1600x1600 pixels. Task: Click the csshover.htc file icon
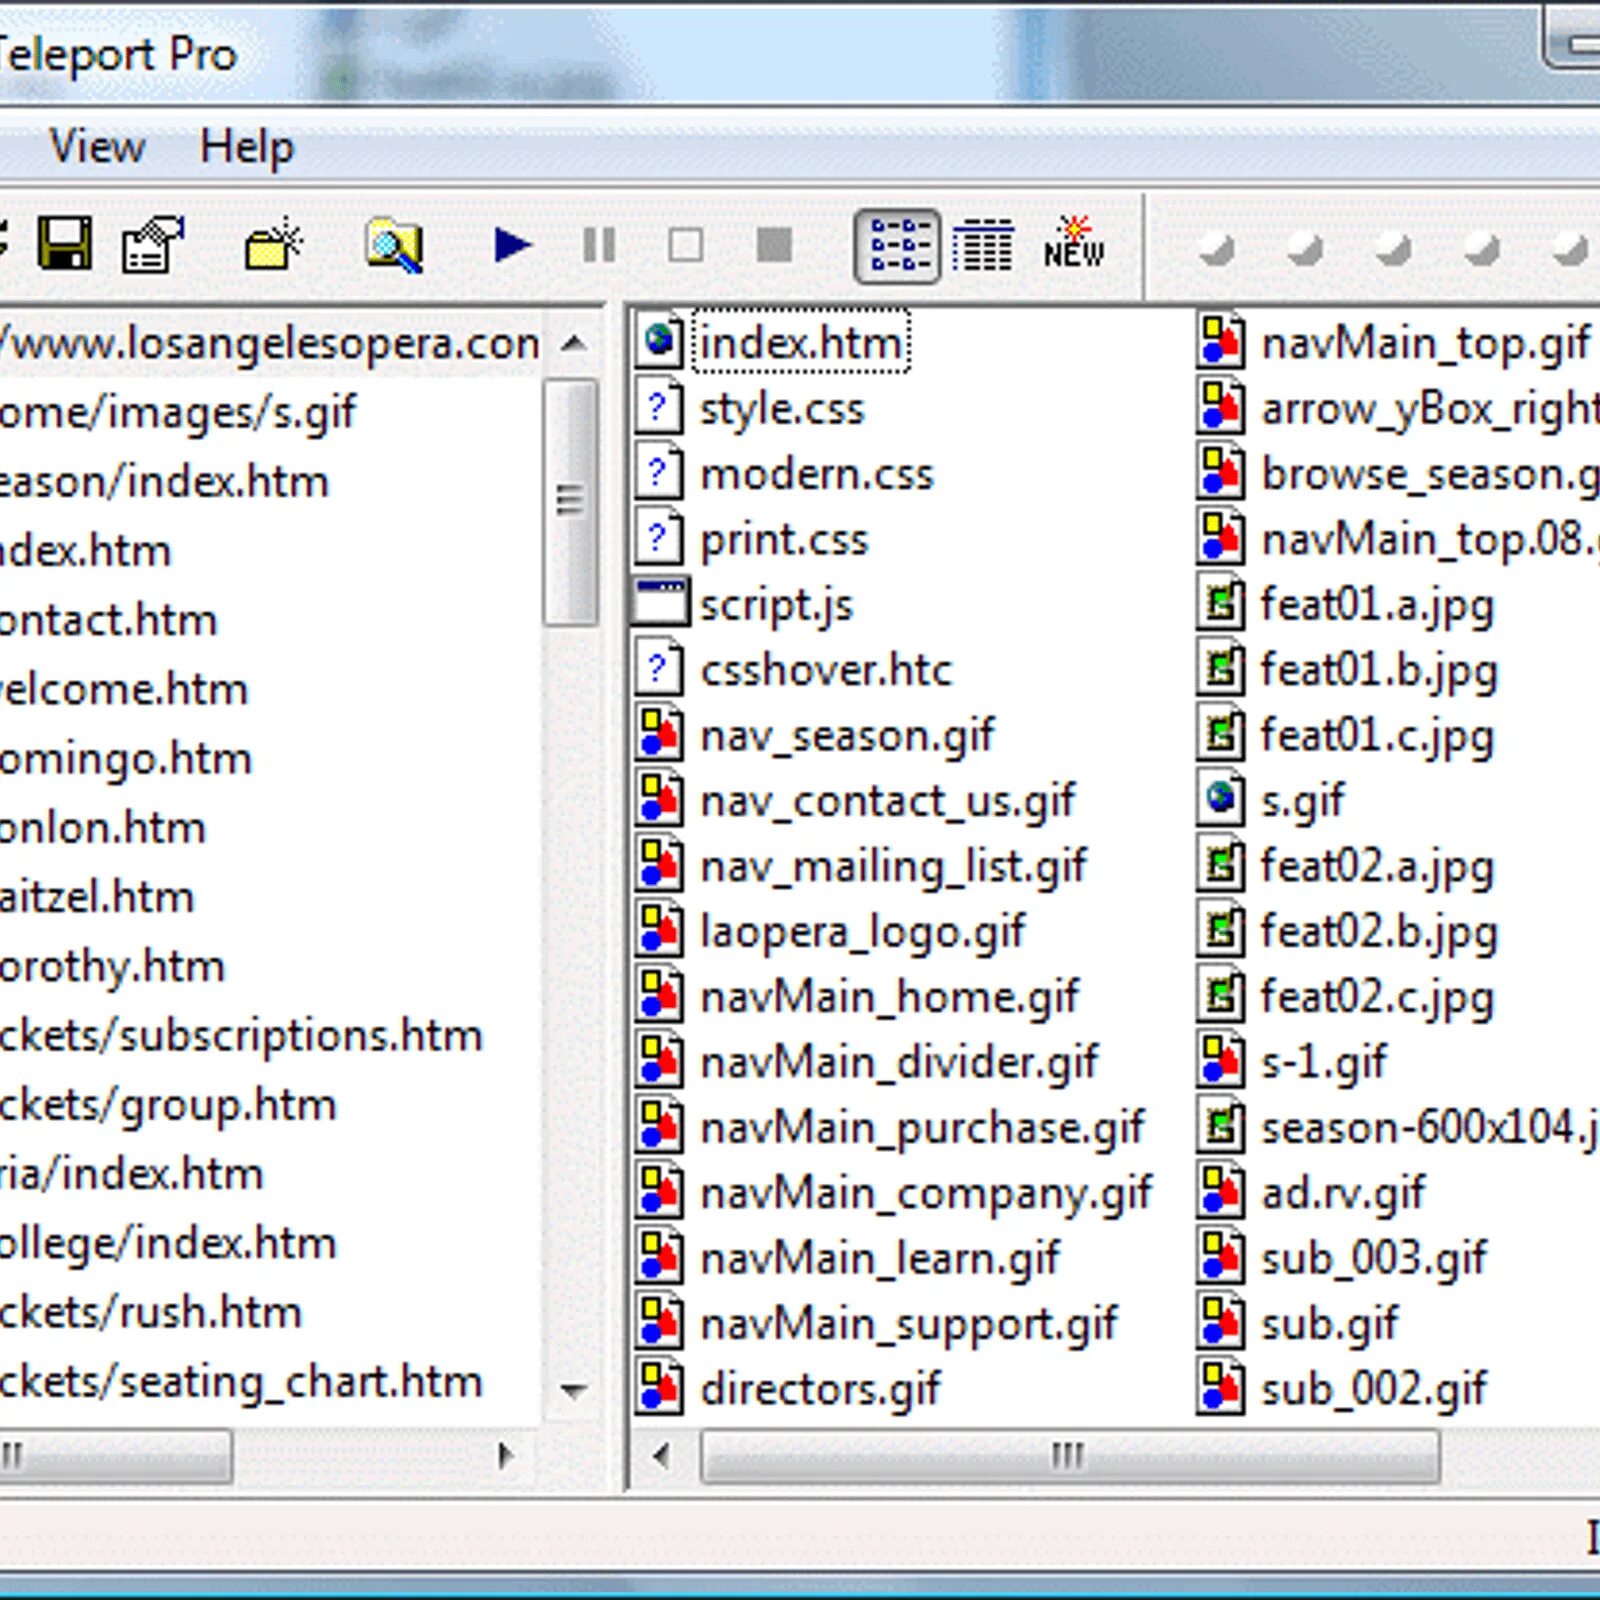click(659, 670)
